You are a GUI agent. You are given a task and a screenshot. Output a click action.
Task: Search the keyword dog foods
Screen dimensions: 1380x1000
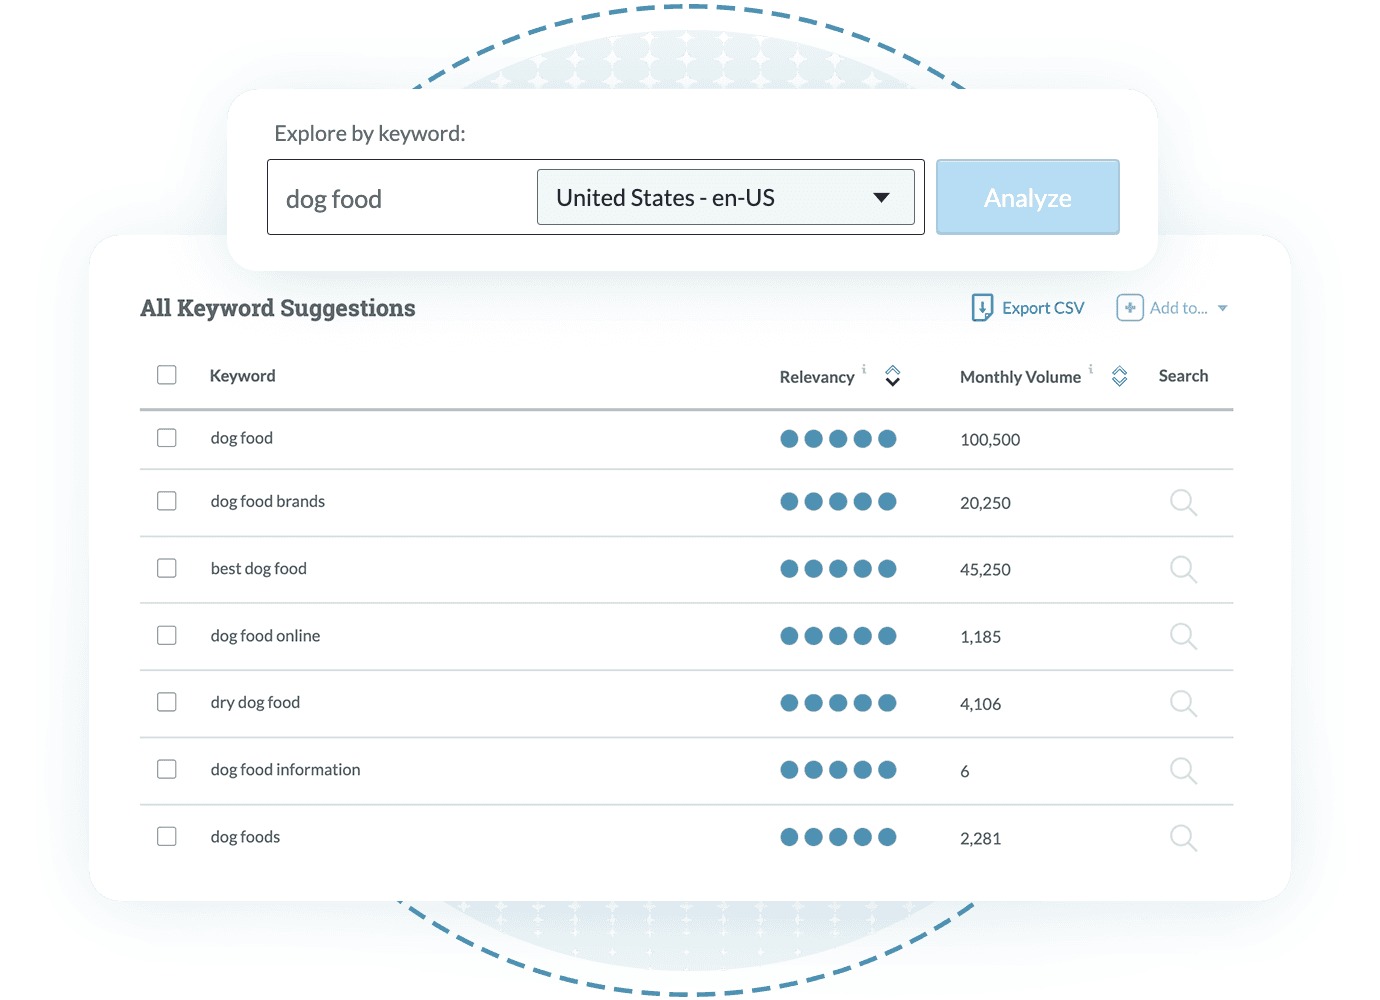[1183, 837]
